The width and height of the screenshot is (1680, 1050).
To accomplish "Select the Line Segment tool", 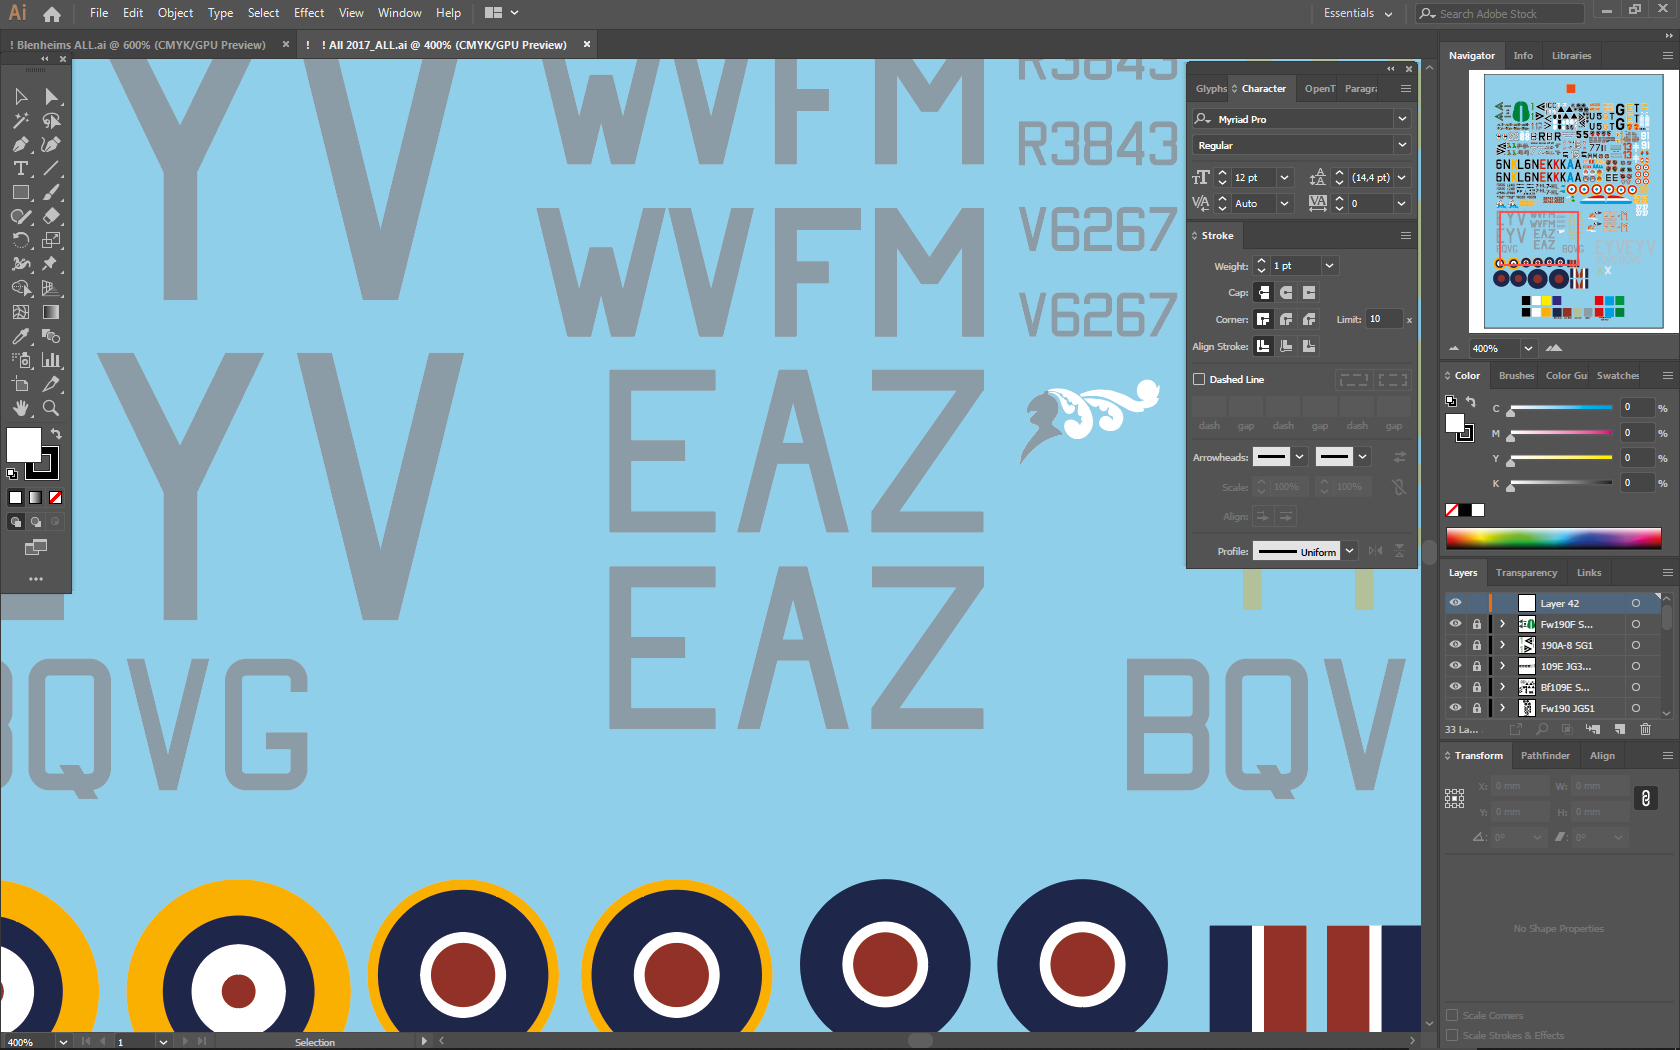I will [51, 169].
